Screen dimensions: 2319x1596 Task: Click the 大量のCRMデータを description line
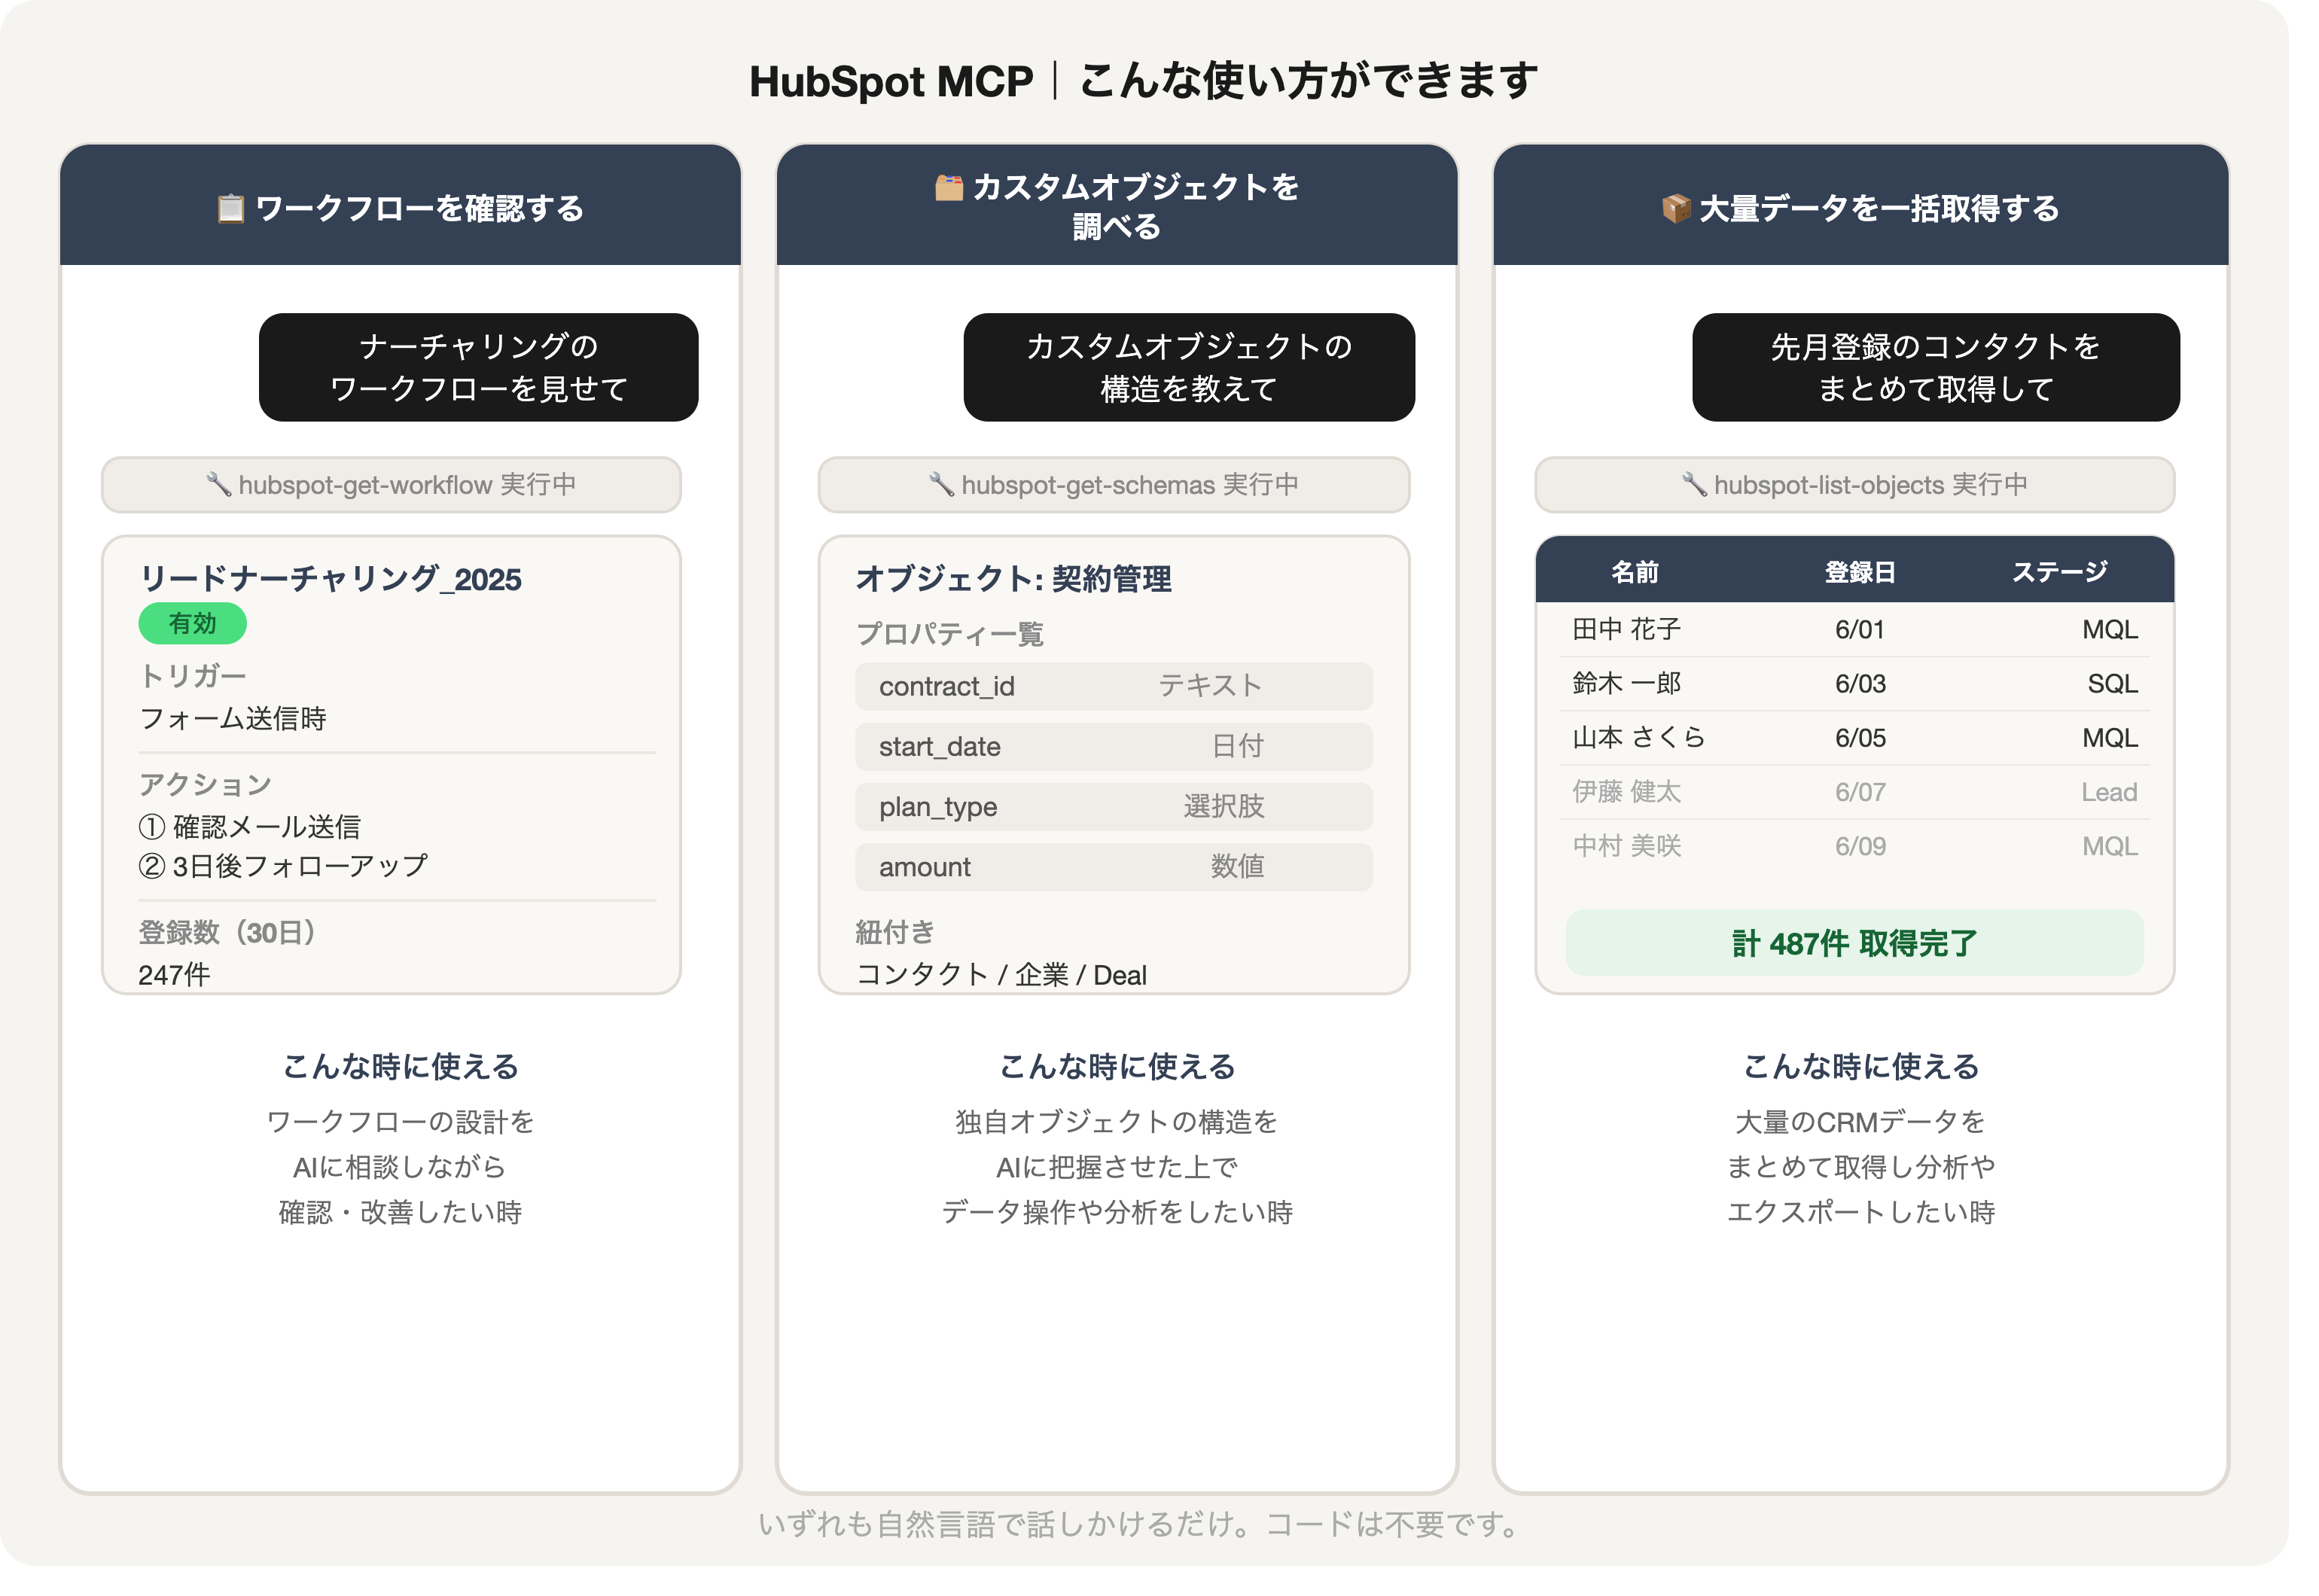tap(1860, 1122)
